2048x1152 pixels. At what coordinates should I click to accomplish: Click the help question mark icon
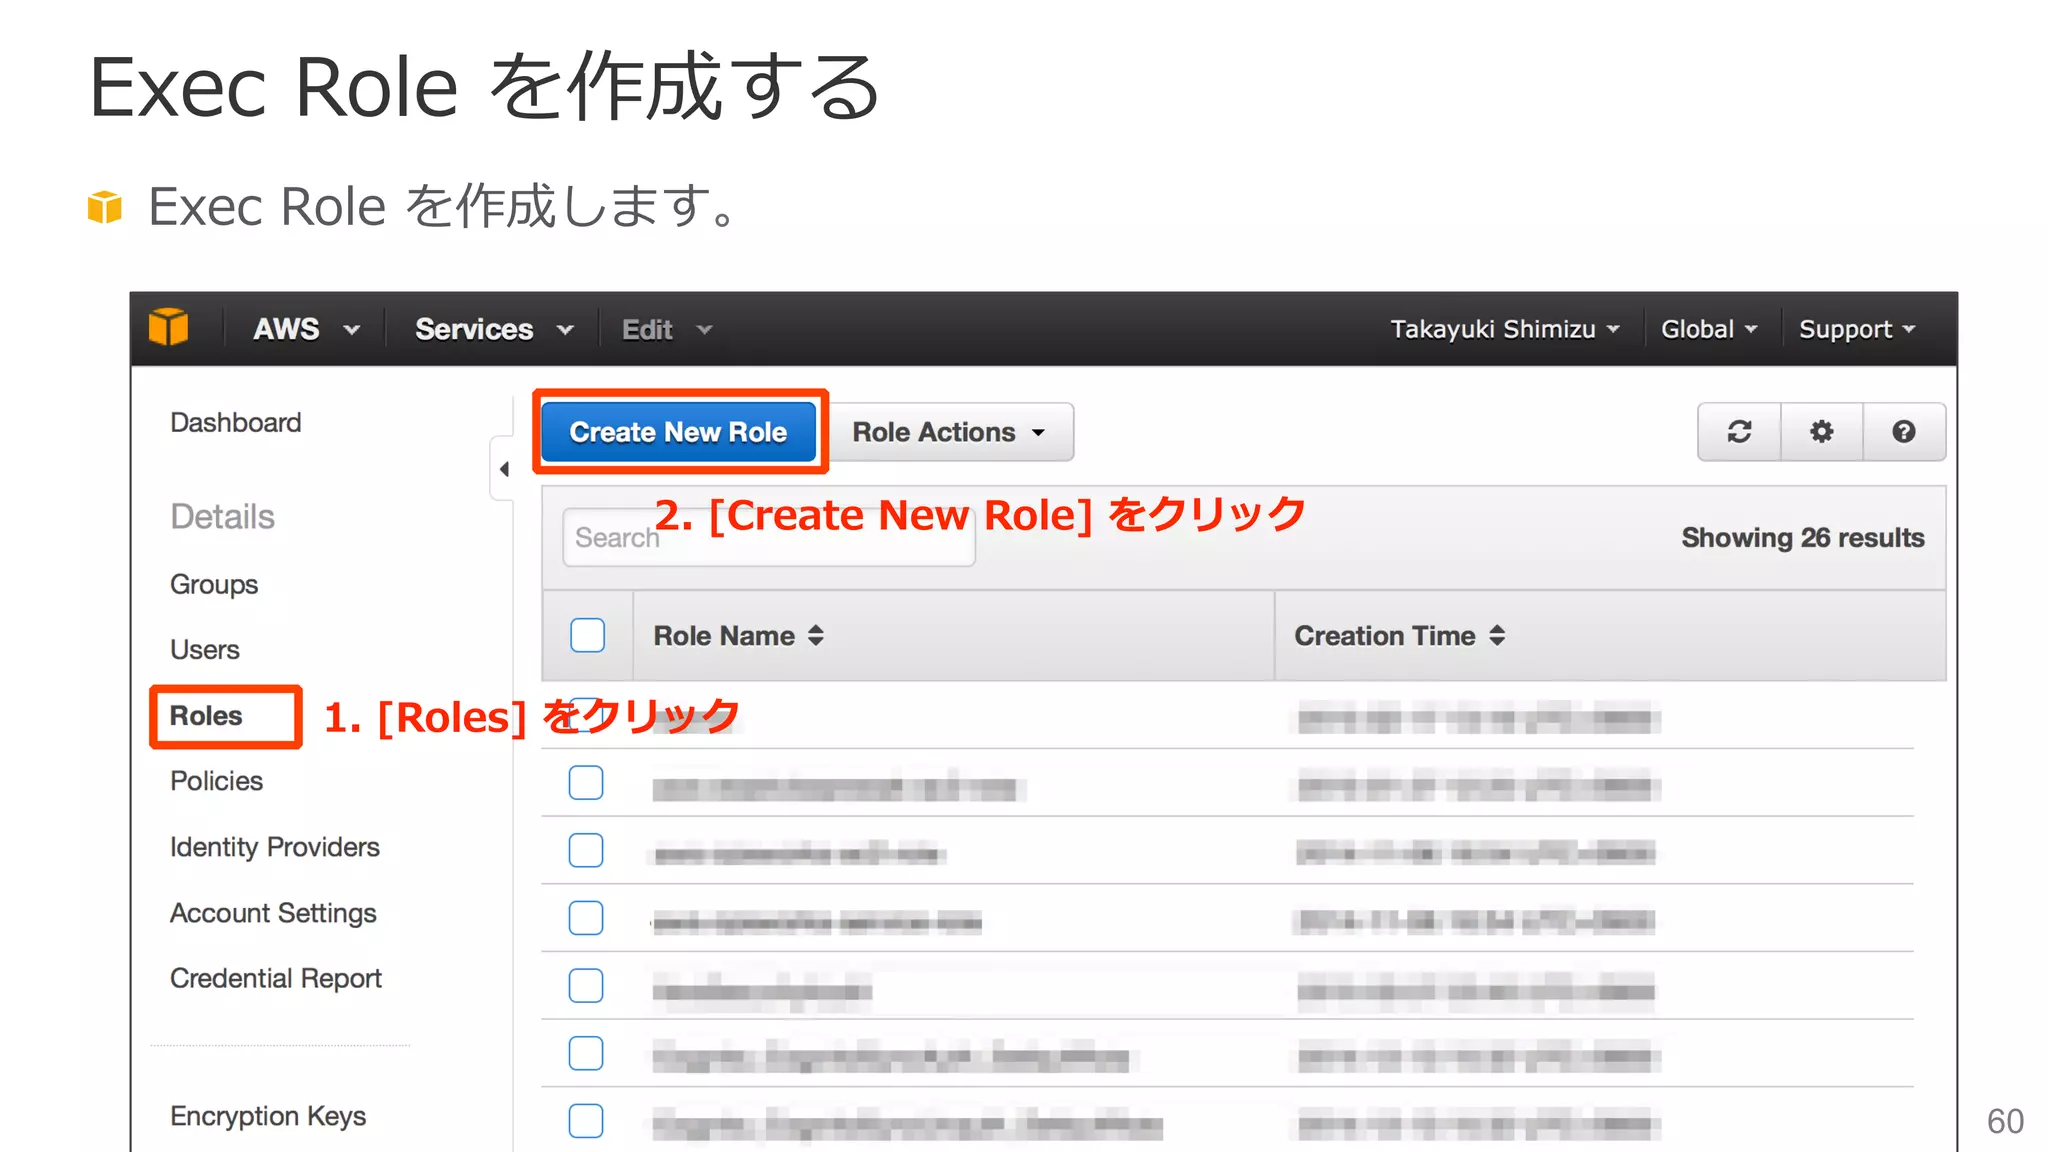[1904, 432]
